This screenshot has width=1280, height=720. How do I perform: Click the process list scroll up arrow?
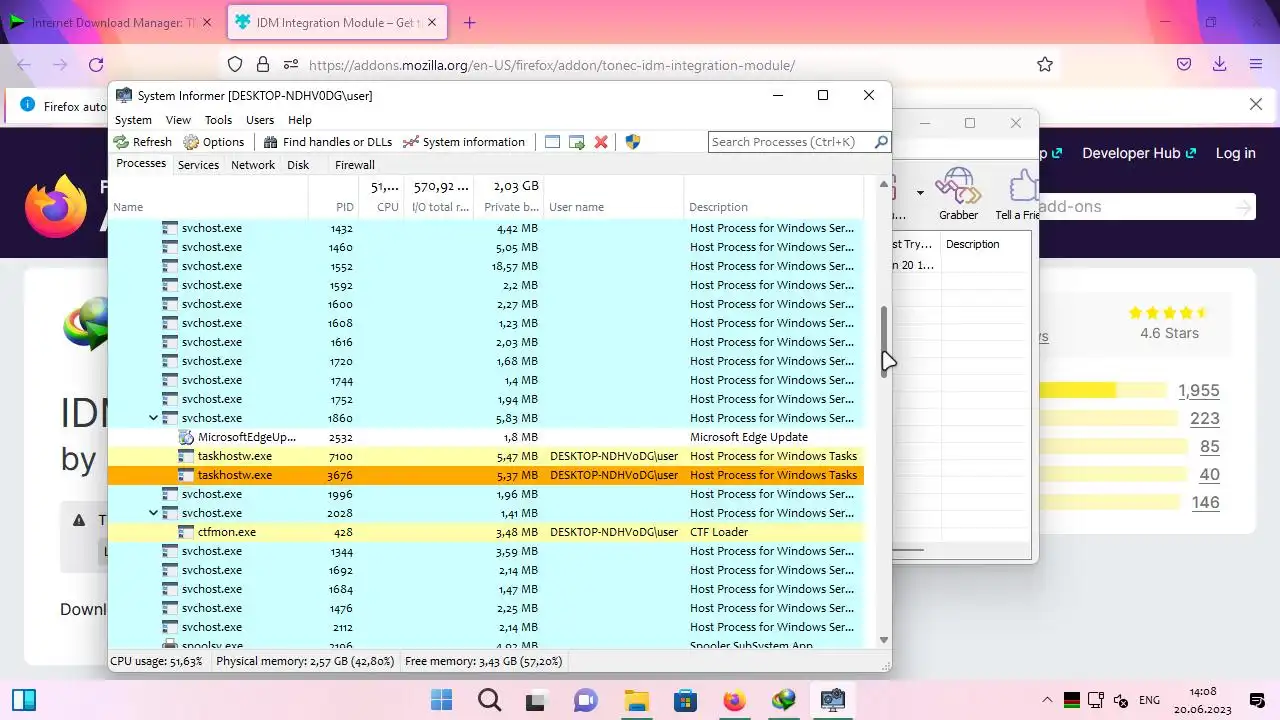coord(883,184)
